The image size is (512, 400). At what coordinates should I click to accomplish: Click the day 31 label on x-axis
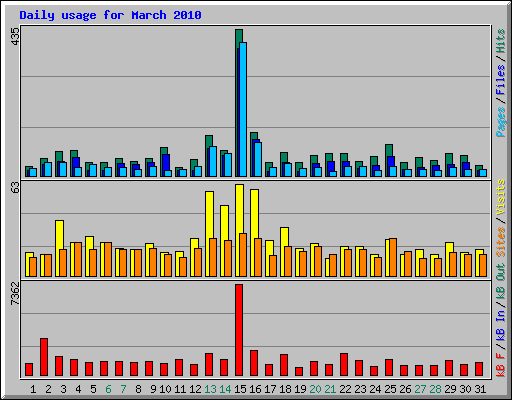[x=480, y=389]
